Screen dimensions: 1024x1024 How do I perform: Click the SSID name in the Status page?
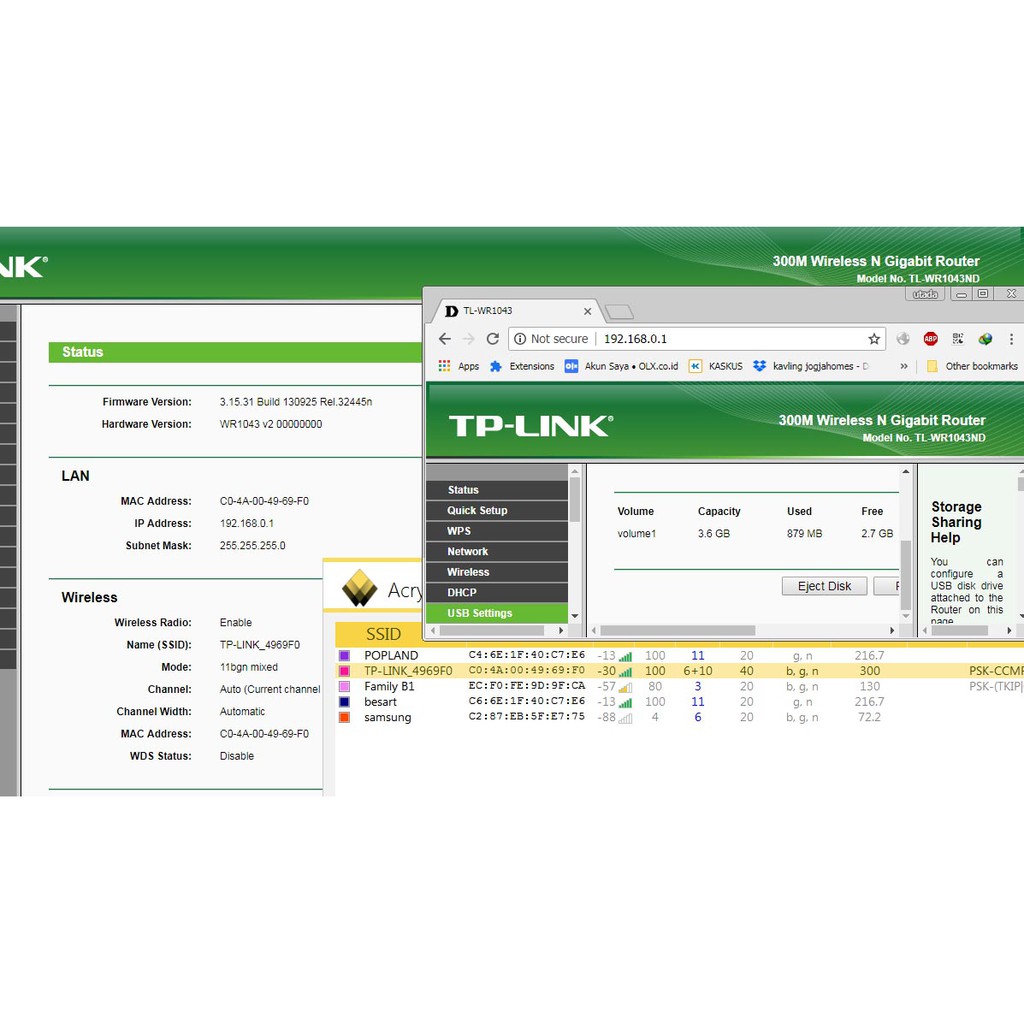click(260, 645)
